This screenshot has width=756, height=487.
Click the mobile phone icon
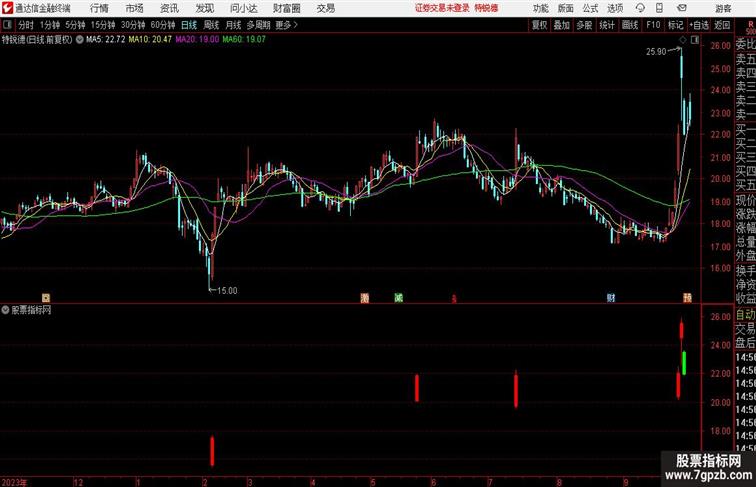(660, 8)
